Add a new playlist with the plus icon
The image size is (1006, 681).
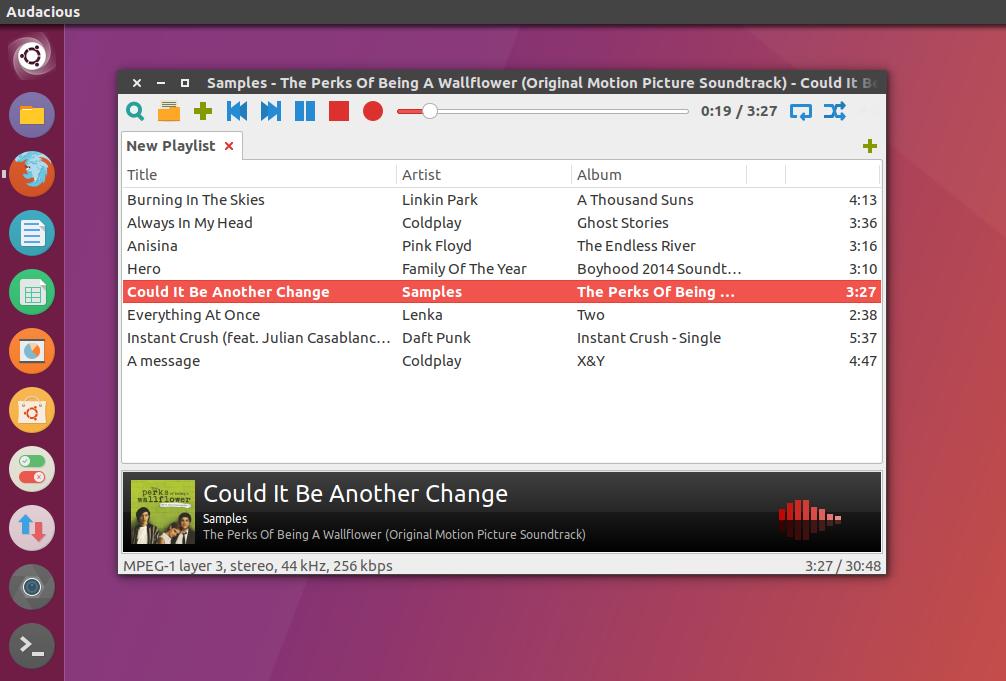pos(870,146)
